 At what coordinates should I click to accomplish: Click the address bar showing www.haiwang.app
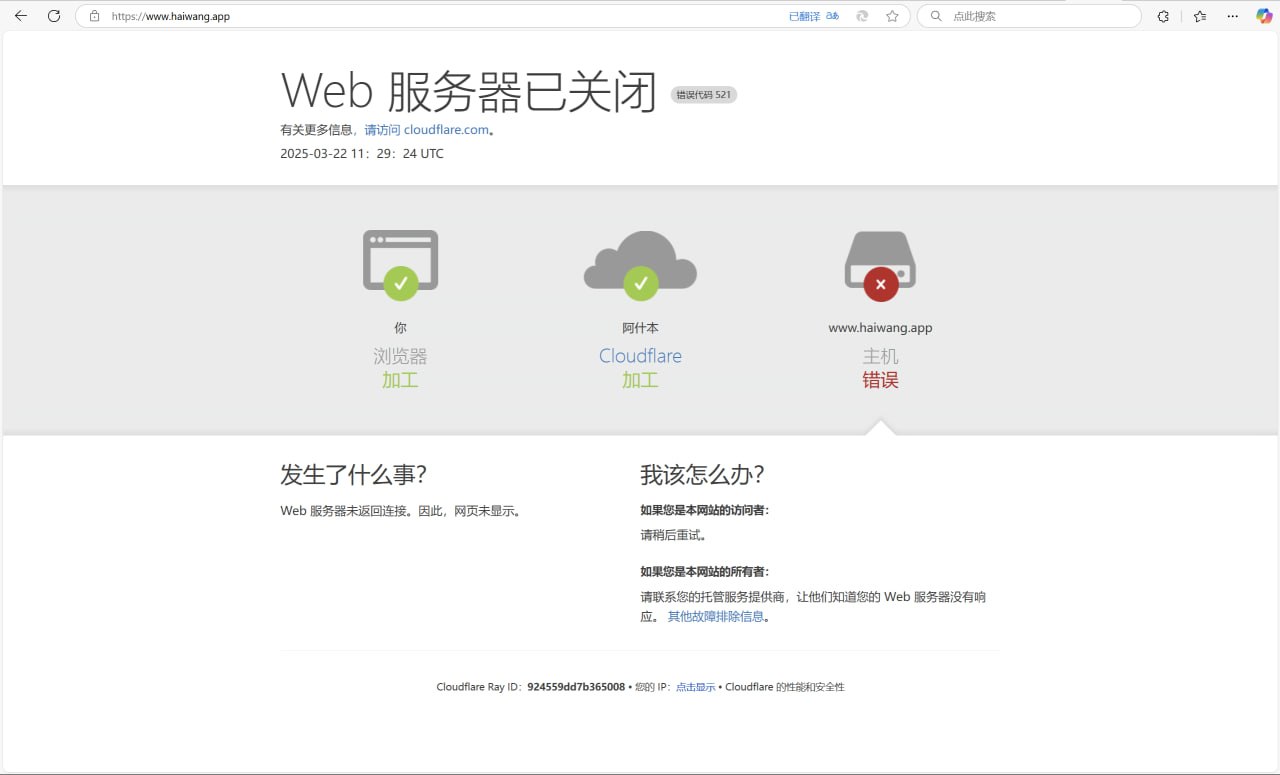tap(400, 16)
